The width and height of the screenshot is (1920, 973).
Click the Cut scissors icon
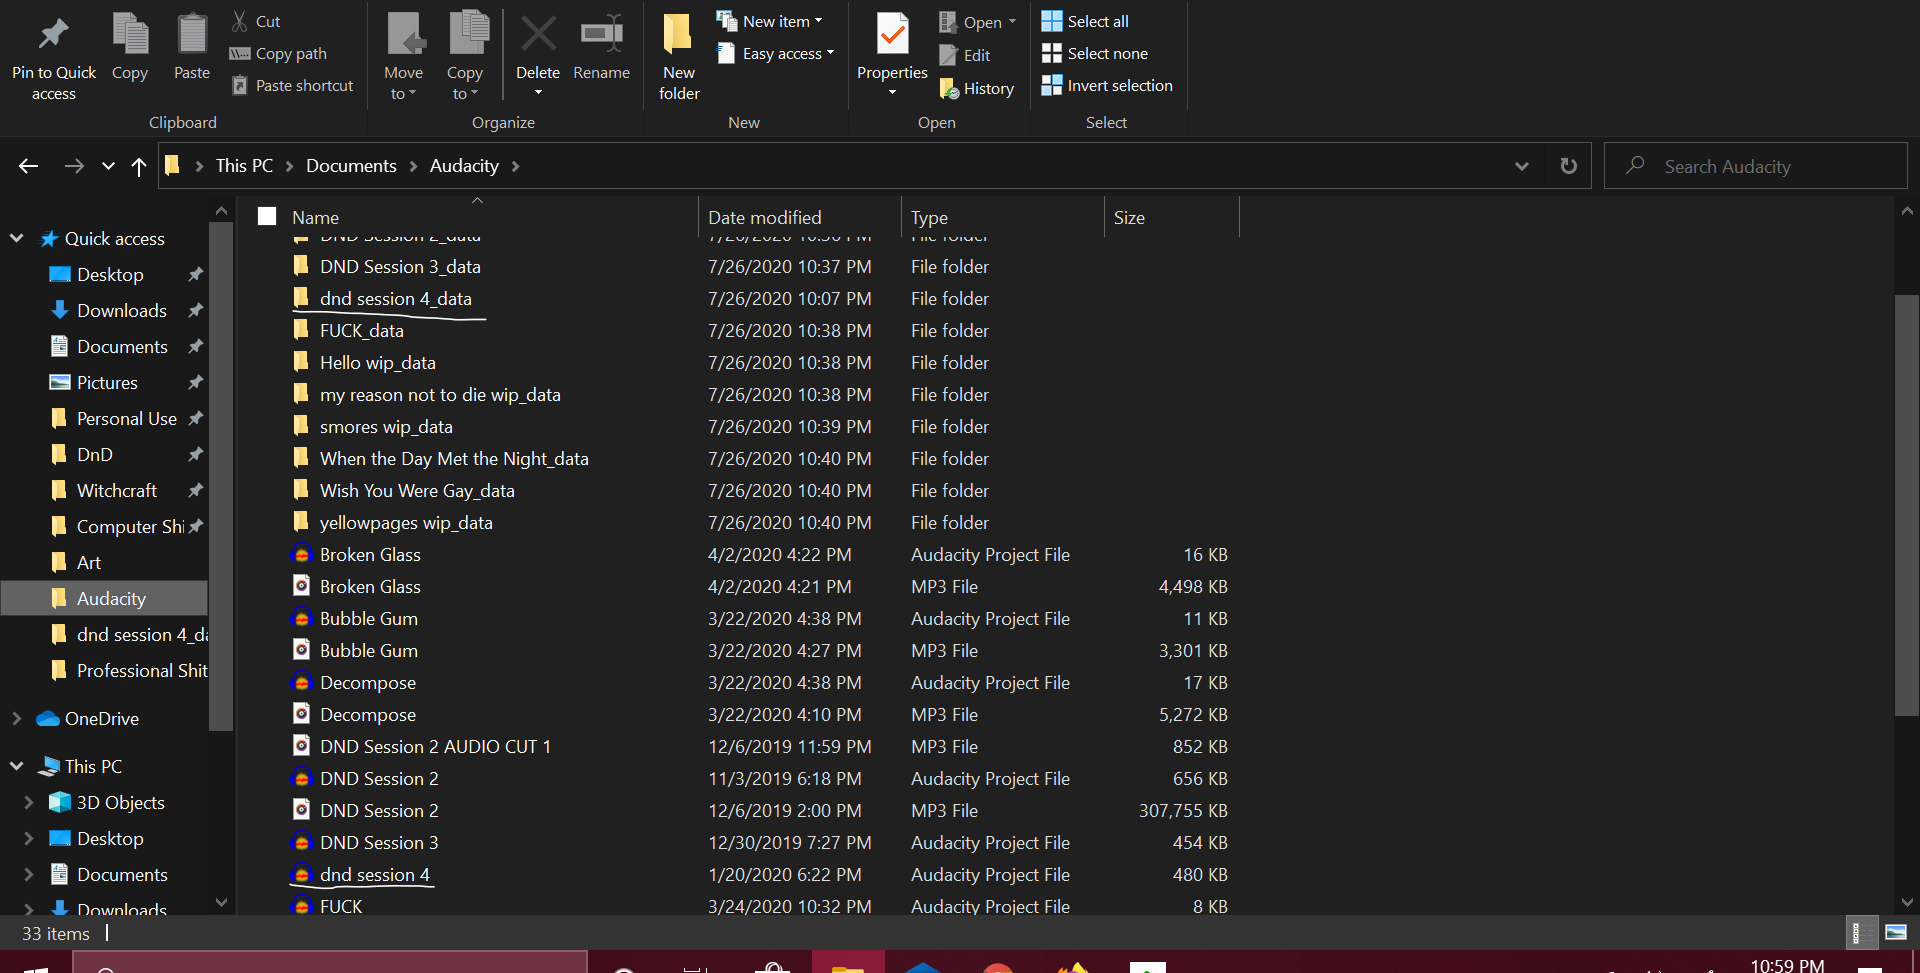coord(240,21)
